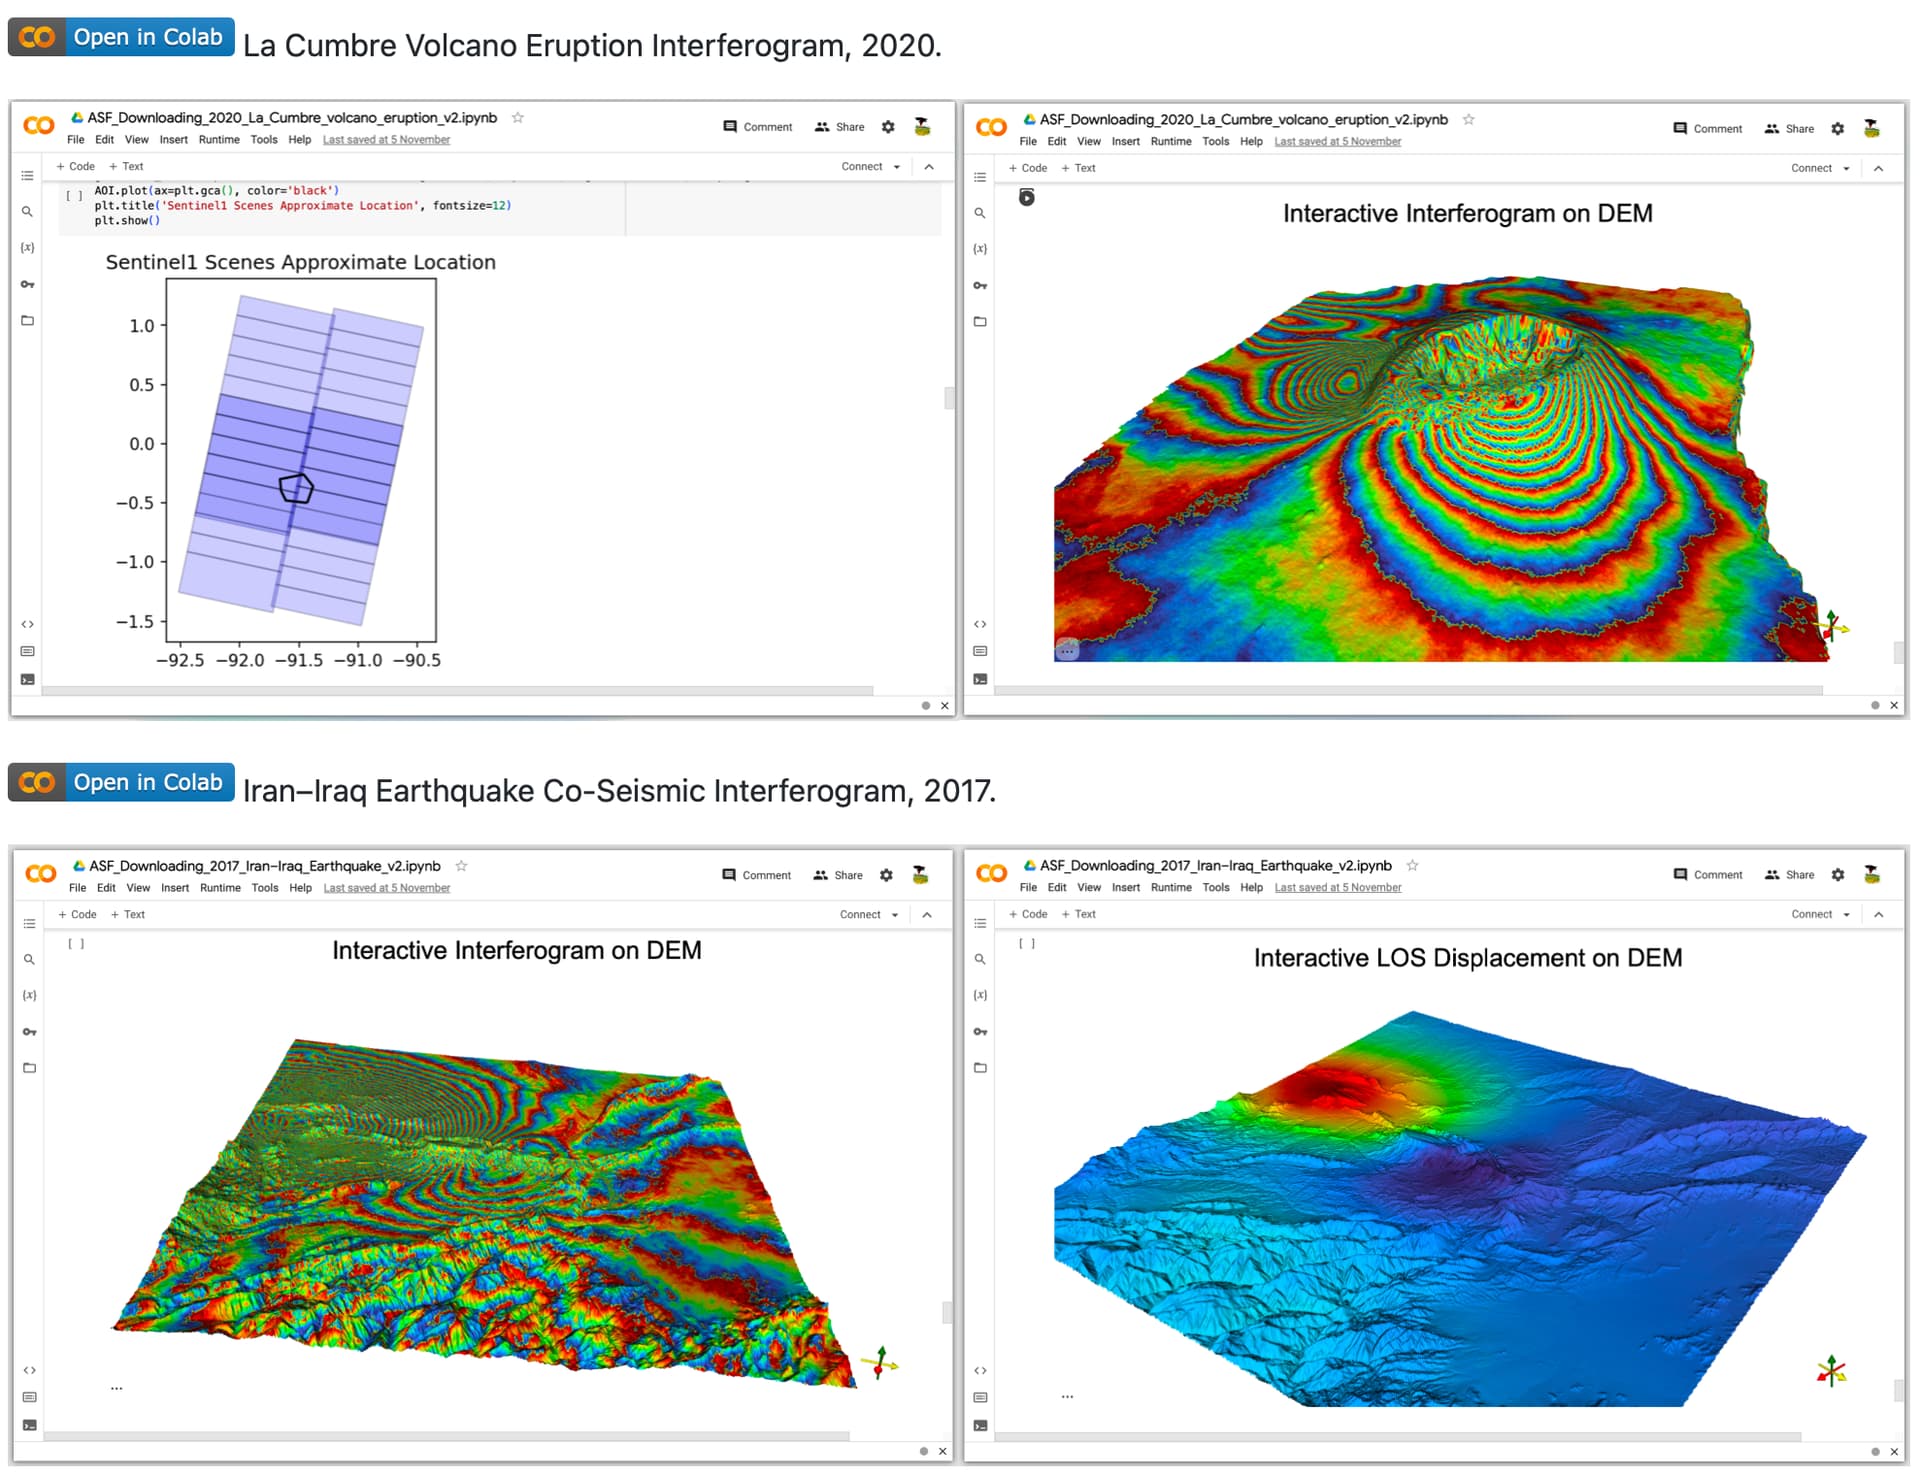Image resolution: width=1920 pixels, height=1477 pixels.
Task: Open the code snippets panel
Action: (x=27, y=623)
